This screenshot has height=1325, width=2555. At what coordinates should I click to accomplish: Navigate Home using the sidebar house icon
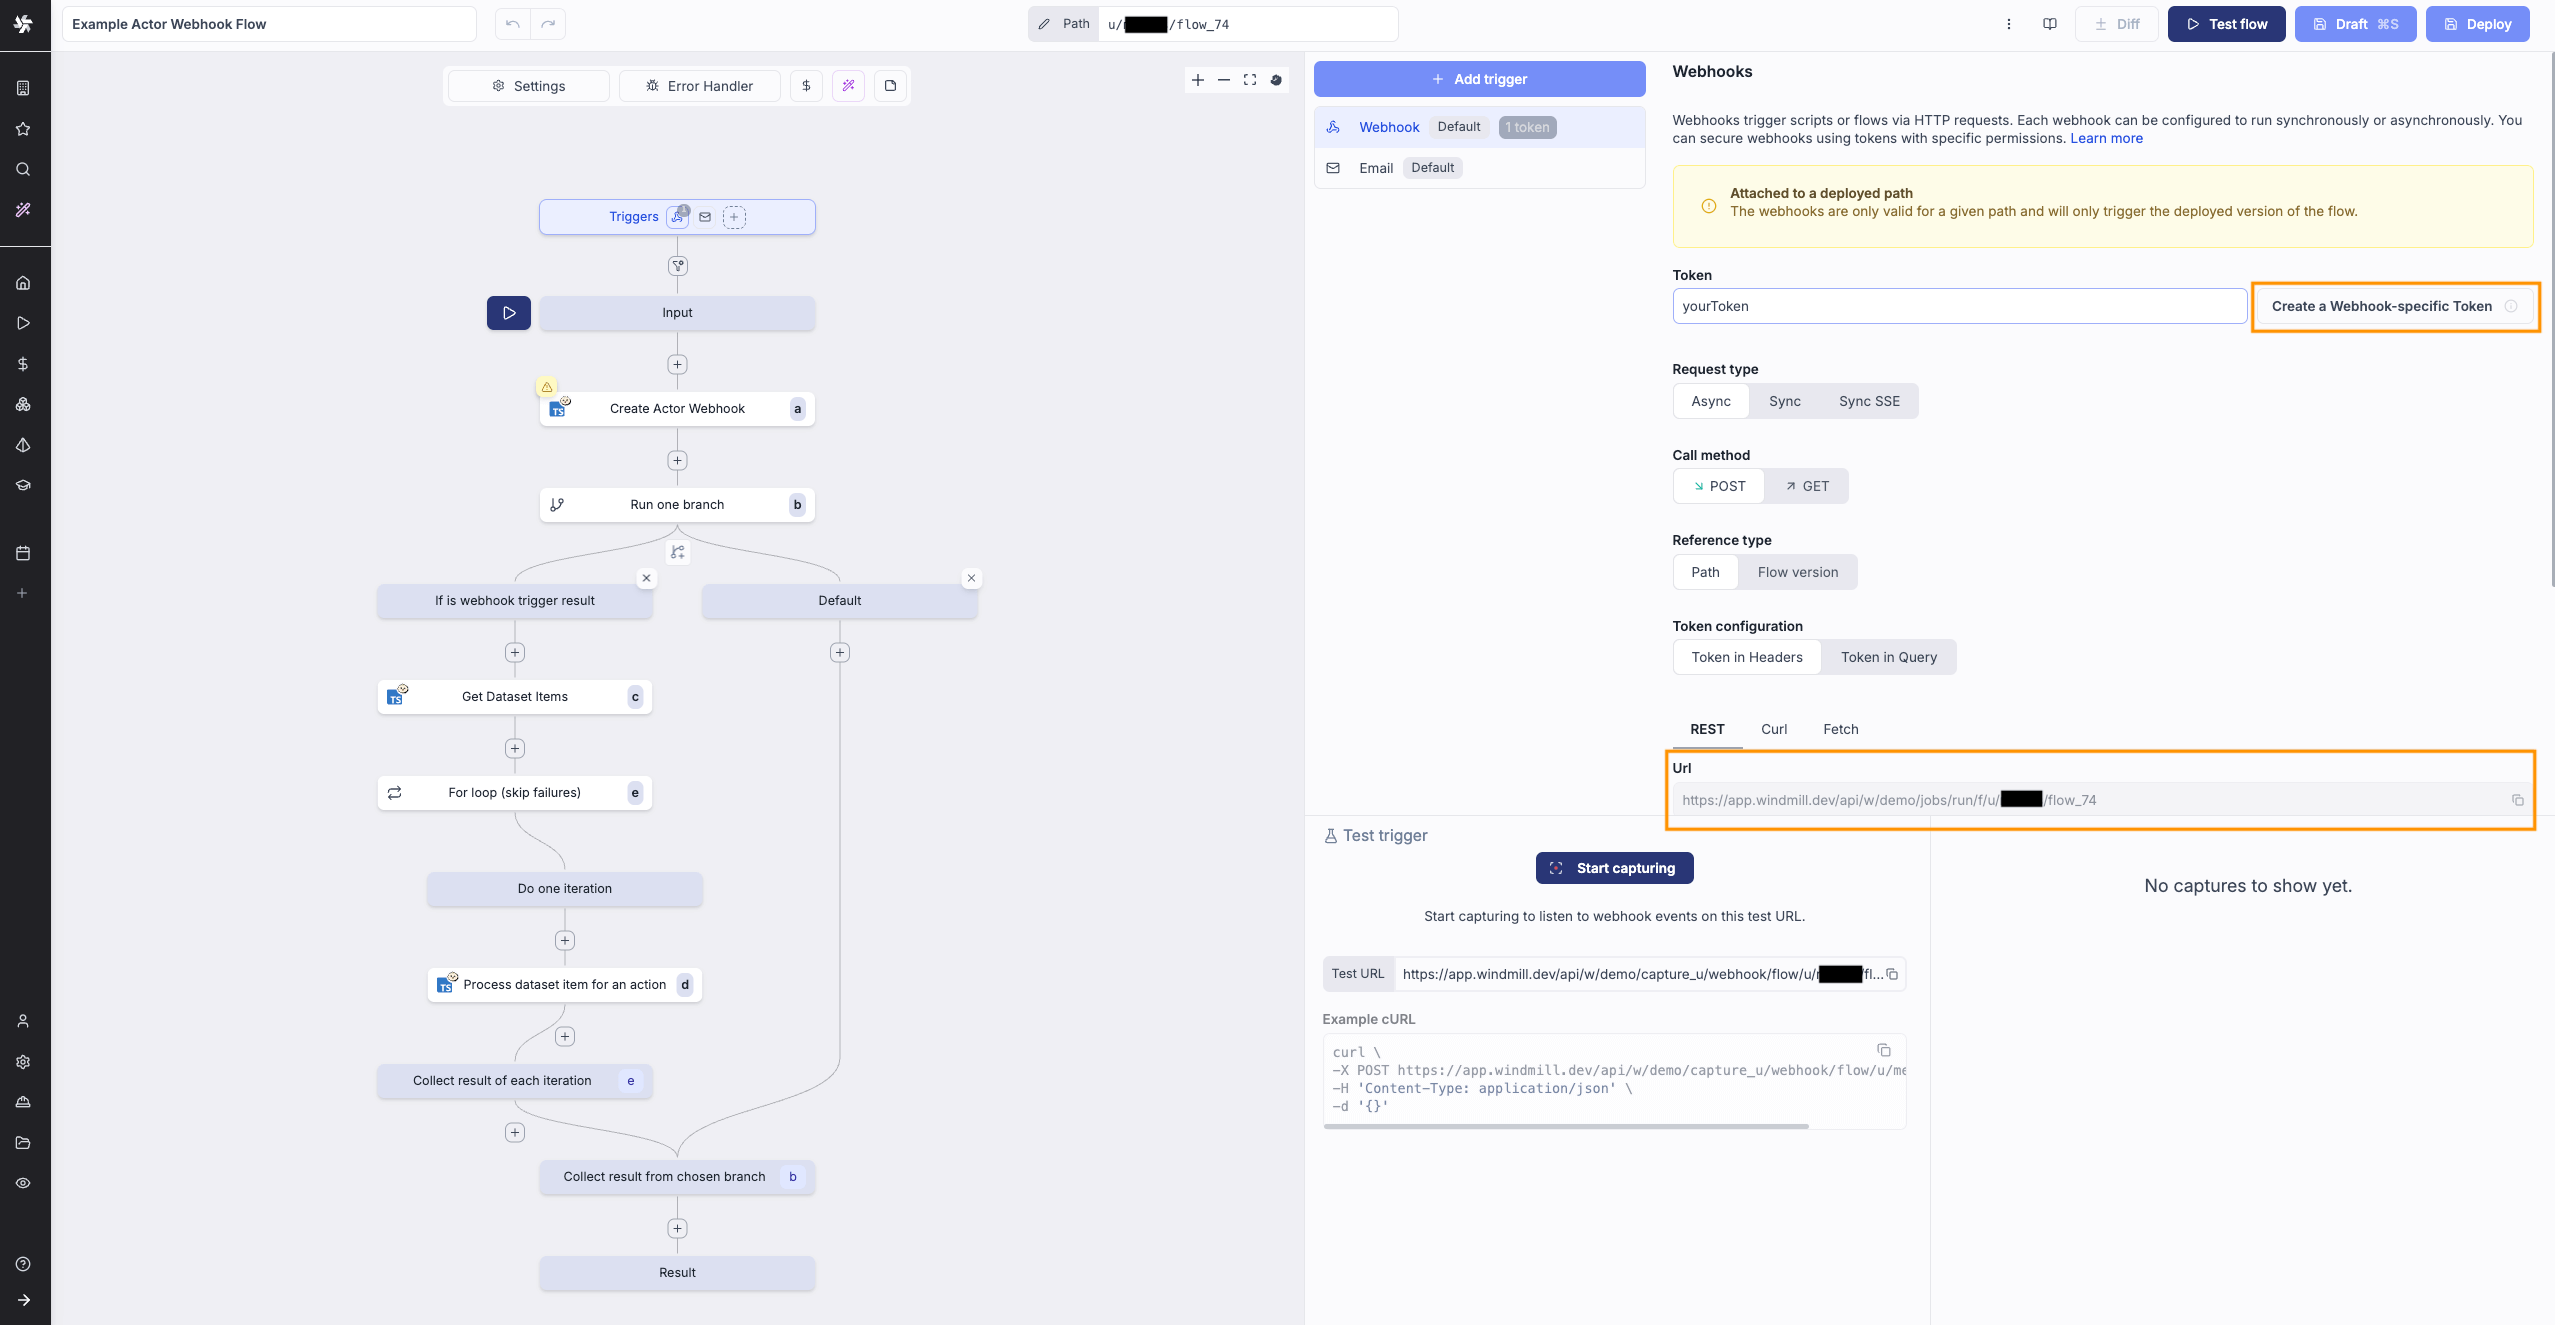(x=22, y=282)
